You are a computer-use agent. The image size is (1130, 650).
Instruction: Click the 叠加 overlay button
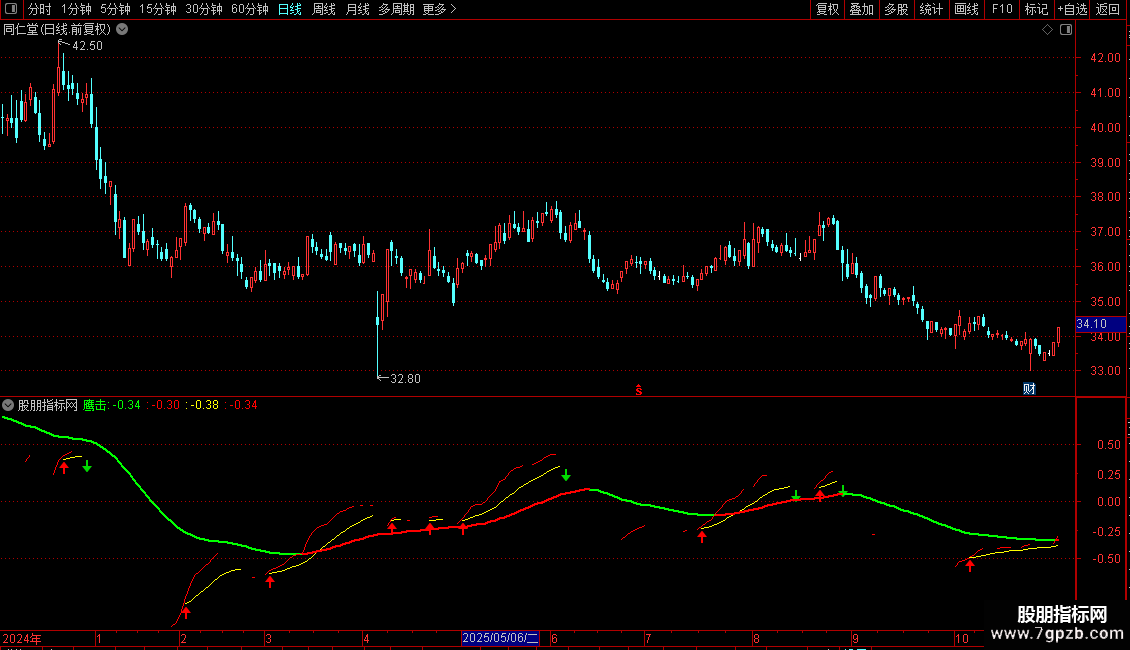click(861, 9)
